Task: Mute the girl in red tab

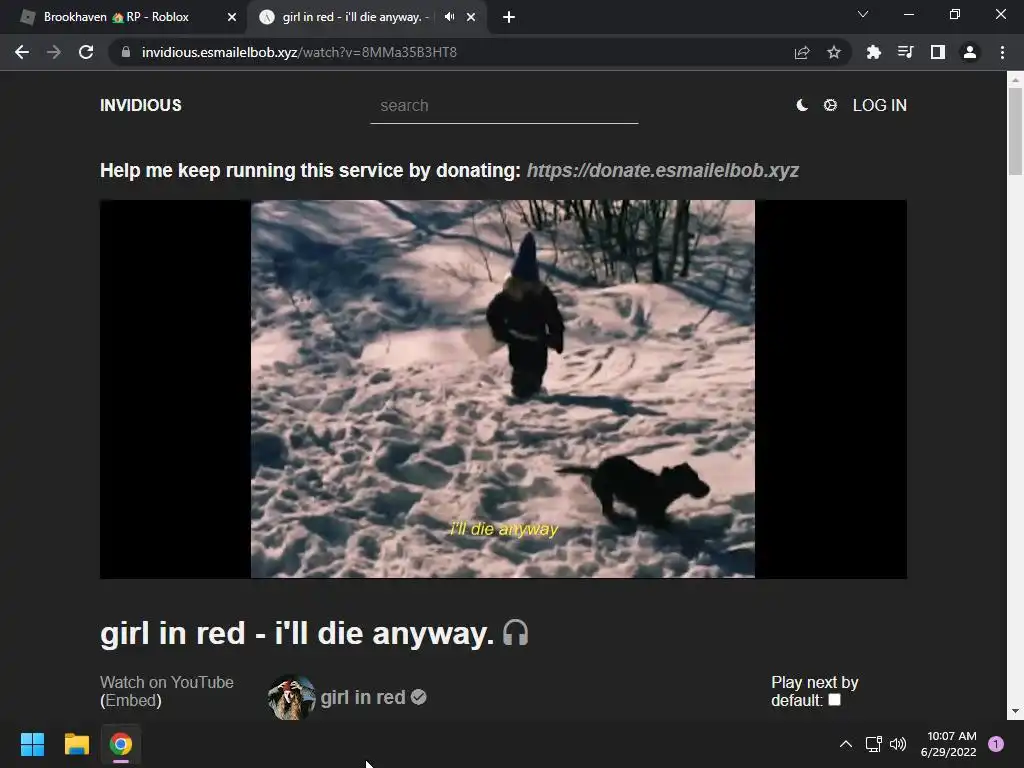Action: 449,17
